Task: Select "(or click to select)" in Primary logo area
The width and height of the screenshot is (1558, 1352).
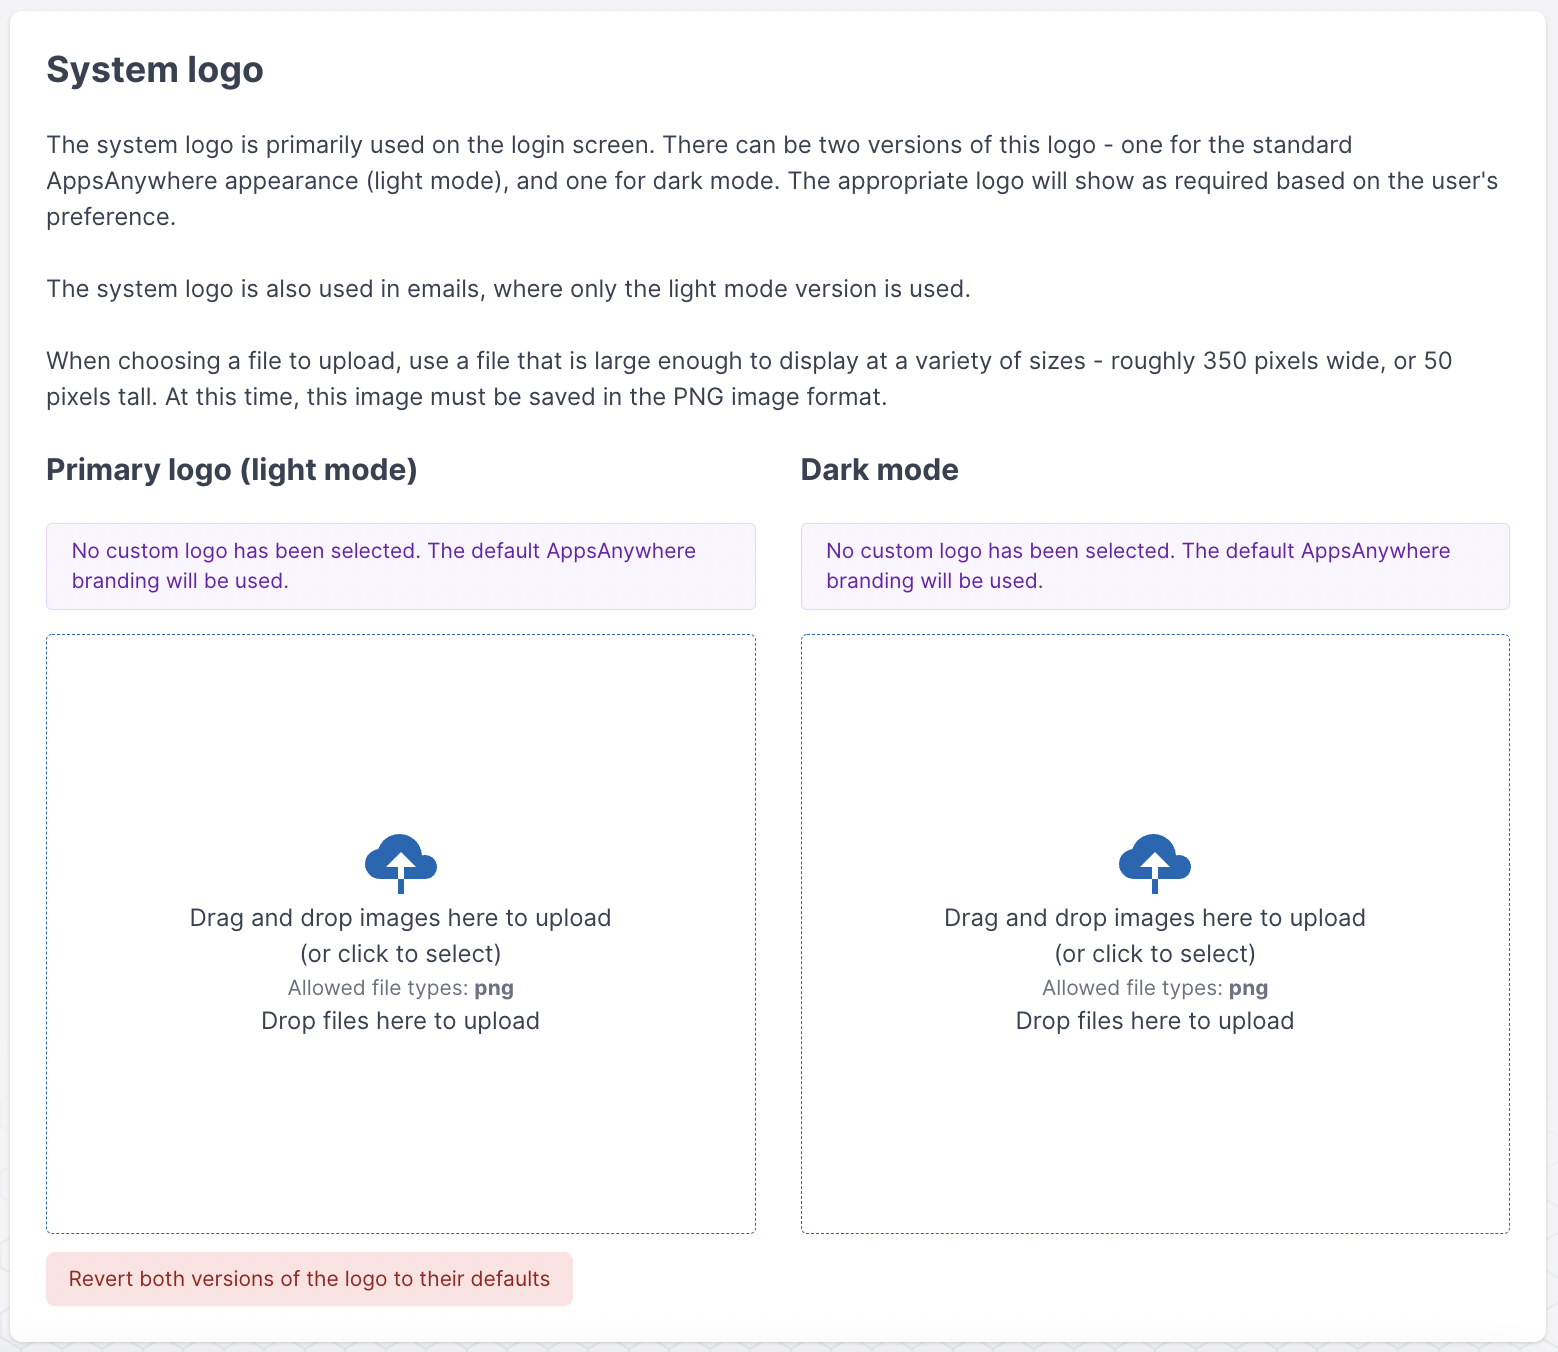Action: (400, 953)
